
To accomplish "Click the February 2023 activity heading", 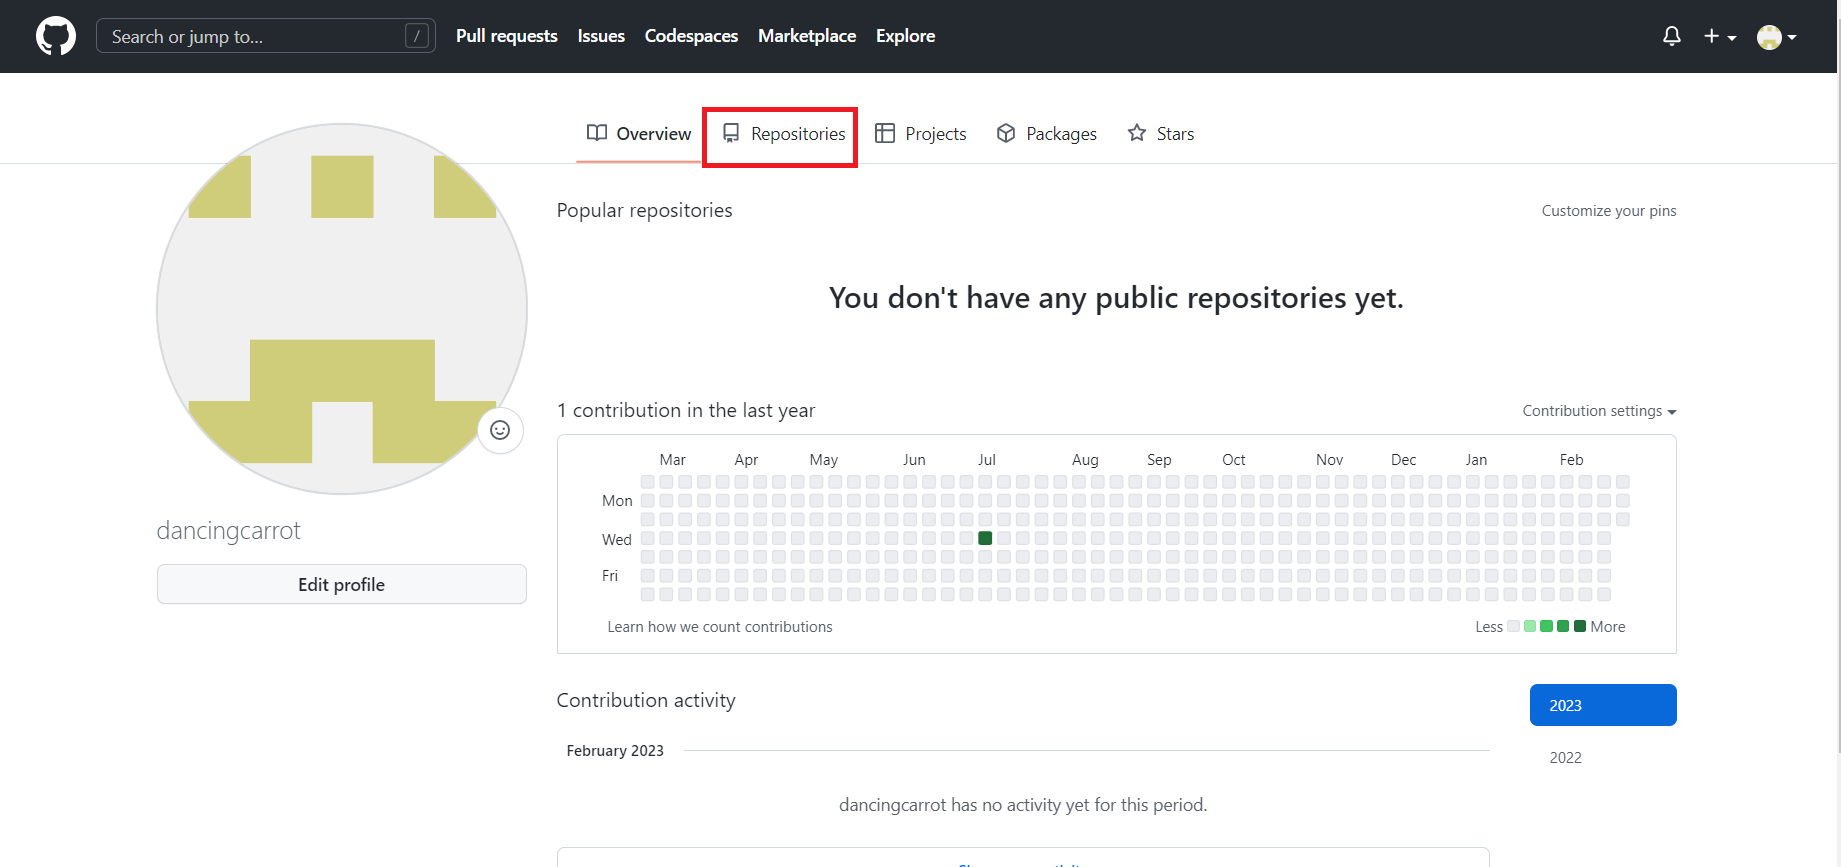I will pyautogui.click(x=615, y=751).
